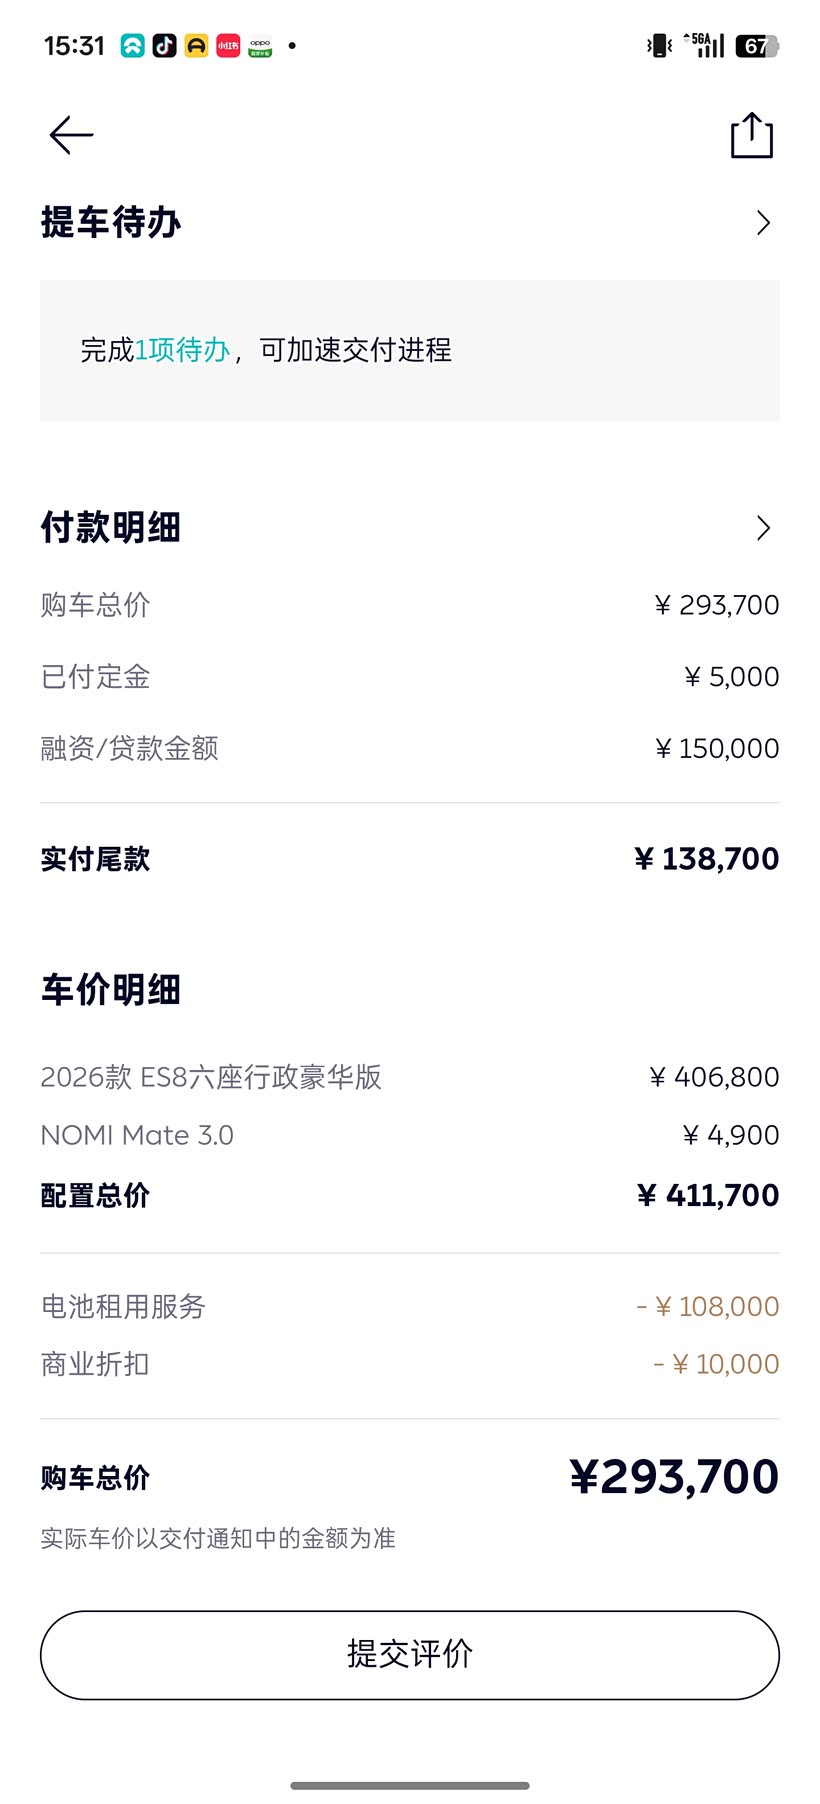Tap the vibrate mode status icon
The width and height of the screenshot is (820, 1804).
(659, 46)
